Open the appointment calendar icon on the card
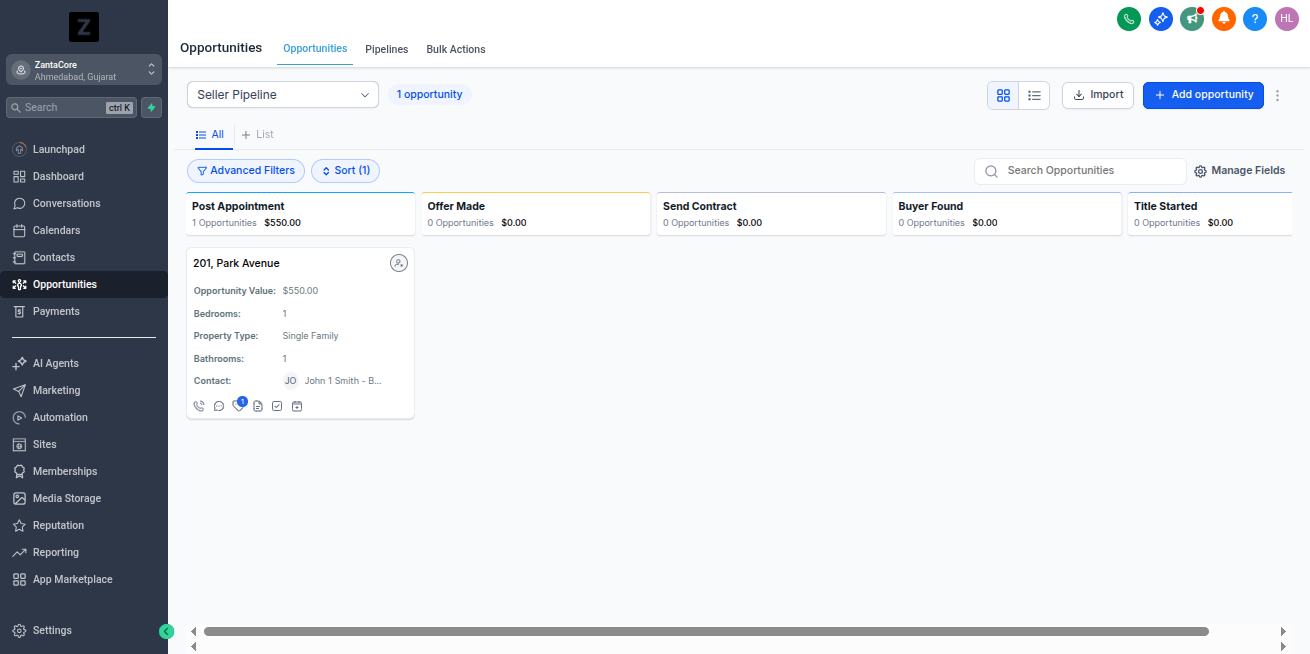Screen dimensions: 1310x654 coord(297,405)
